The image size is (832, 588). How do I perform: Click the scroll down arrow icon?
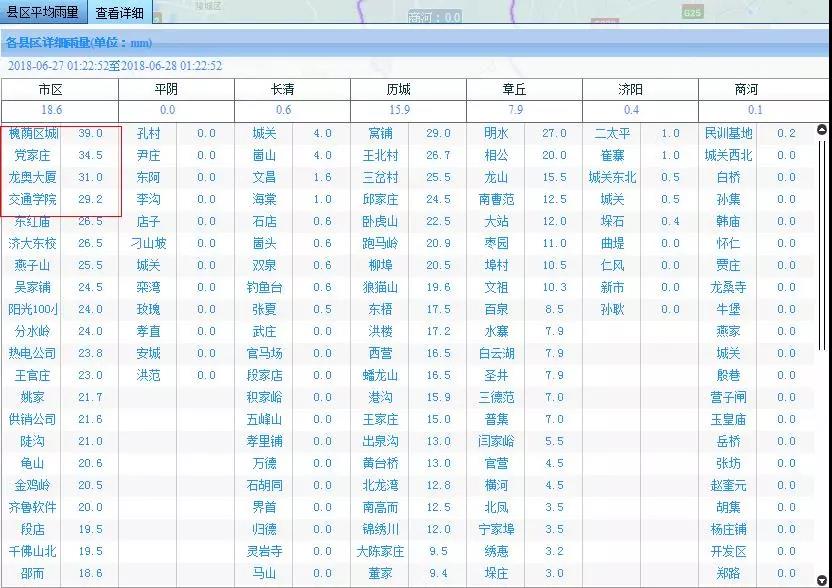[822, 580]
